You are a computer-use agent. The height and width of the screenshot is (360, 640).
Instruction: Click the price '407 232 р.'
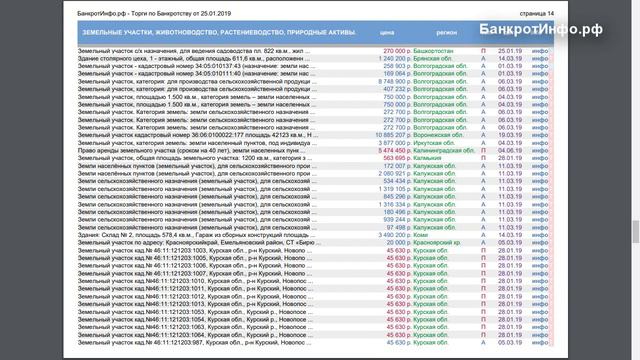(x=398, y=89)
